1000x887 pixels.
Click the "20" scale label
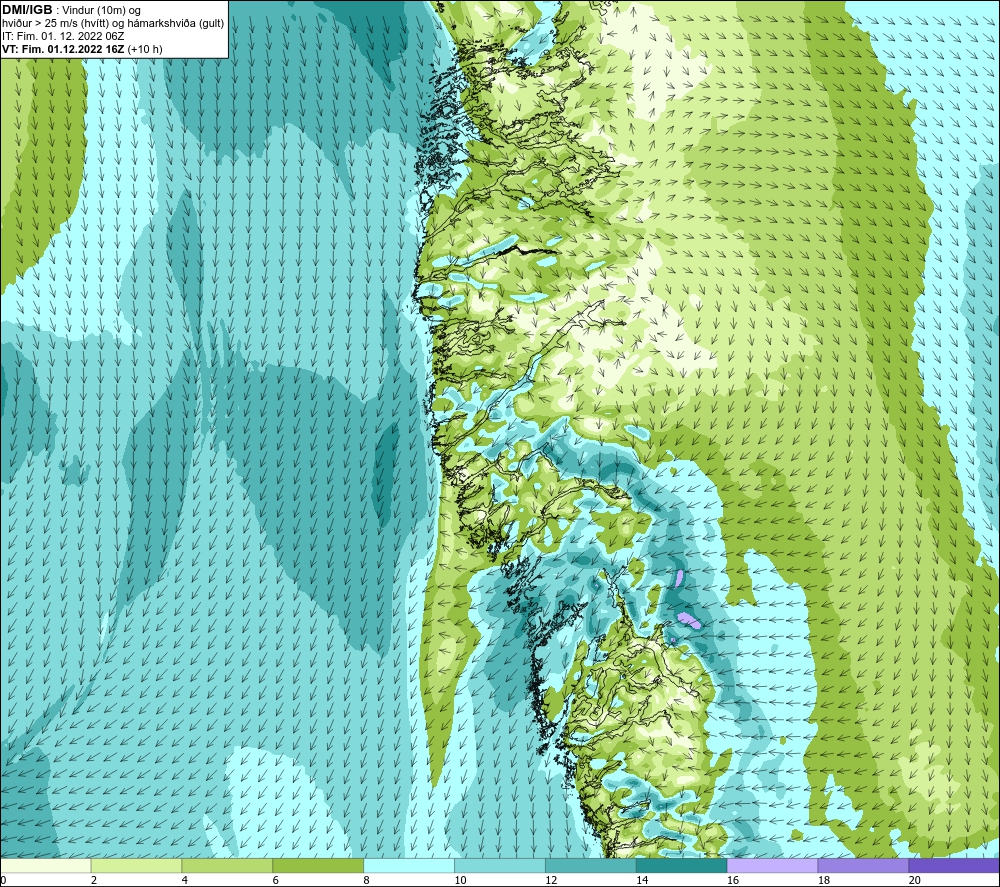[915, 881]
